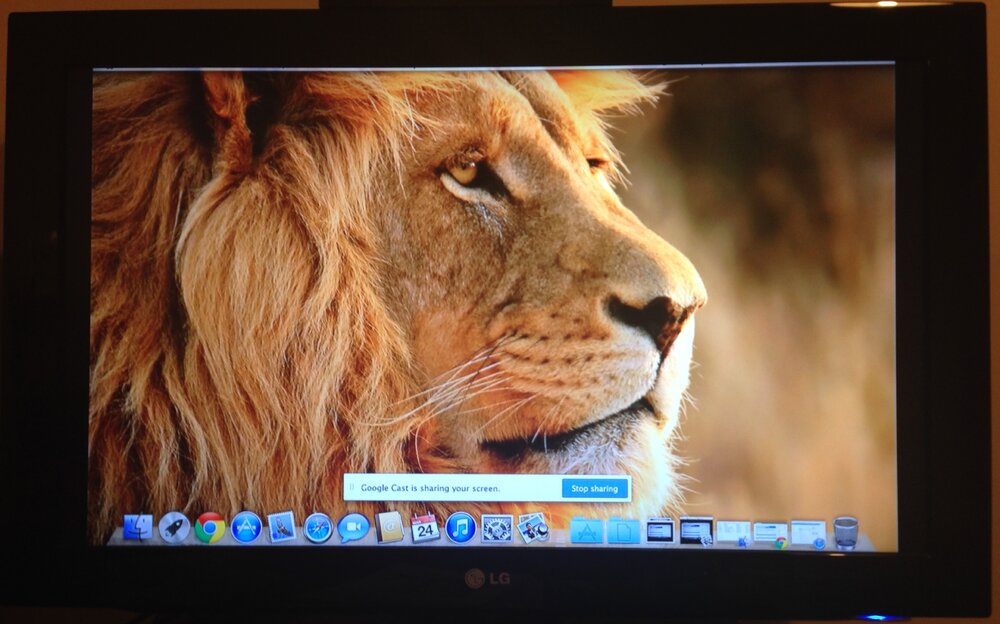Open the Applications folder stack in Dock
Image resolution: width=1000 pixels, height=624 pixels.
pyautogui.click(x=587, y=531)
